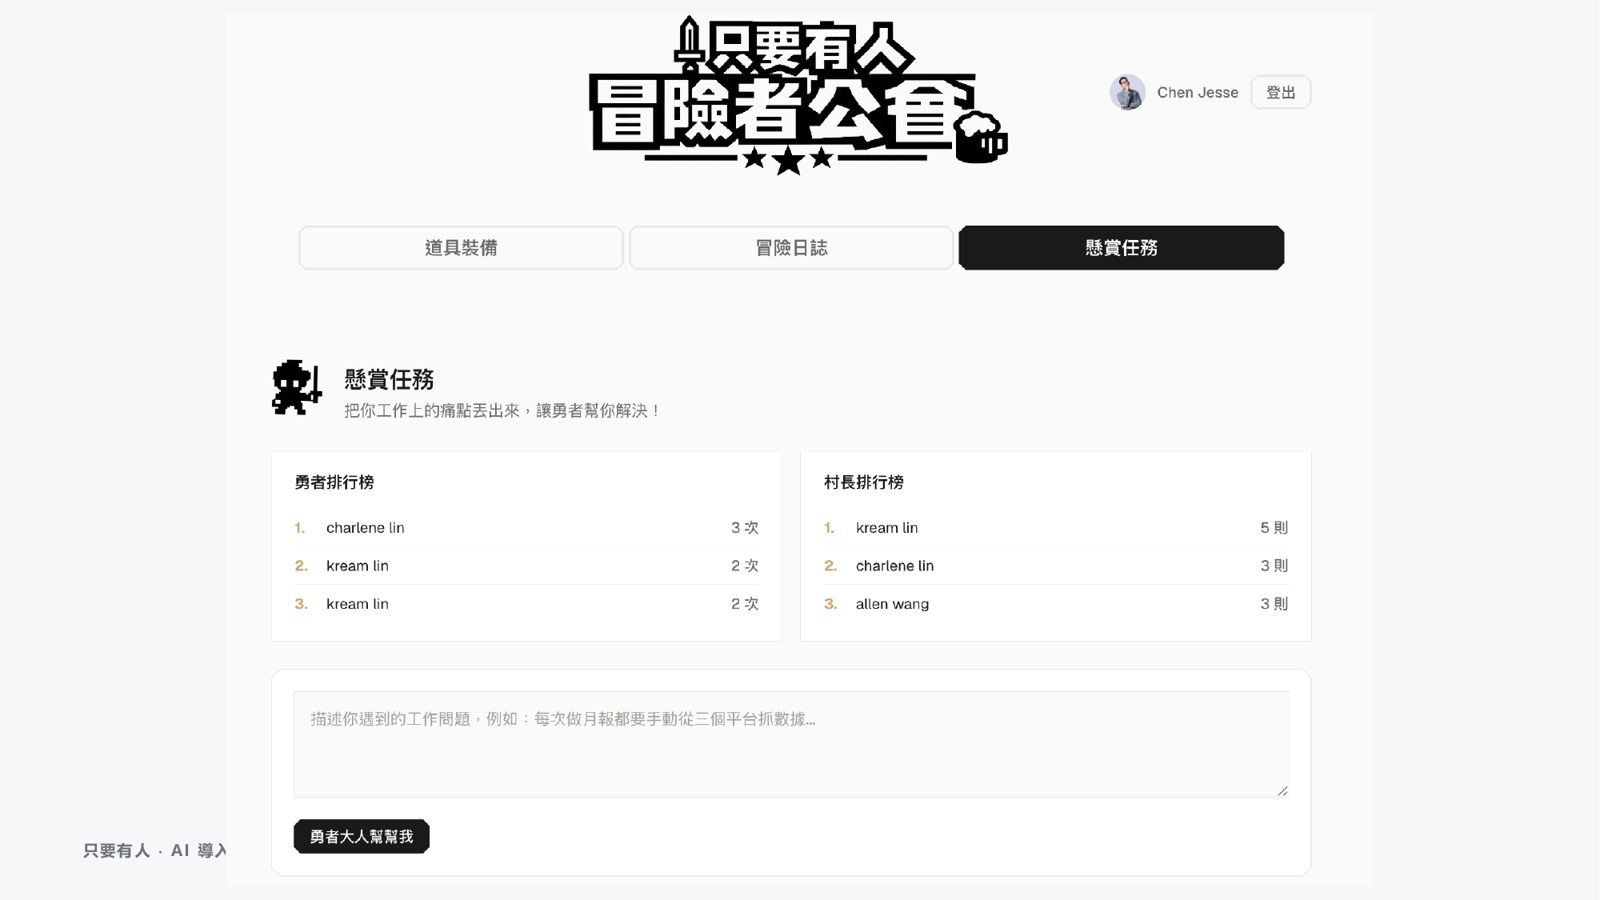Click the pixel hero character icon
This screenshot has width=1600, height=900.
pos(297,388)
